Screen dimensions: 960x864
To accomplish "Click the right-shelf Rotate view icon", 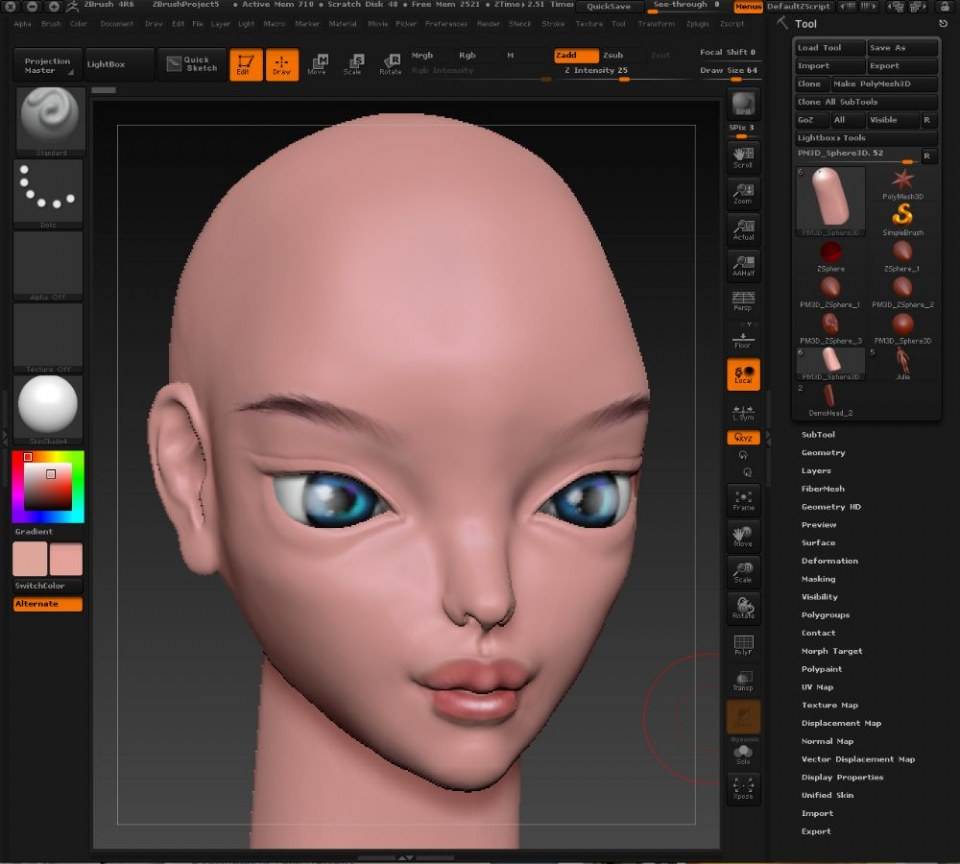I will pos(743,608).
